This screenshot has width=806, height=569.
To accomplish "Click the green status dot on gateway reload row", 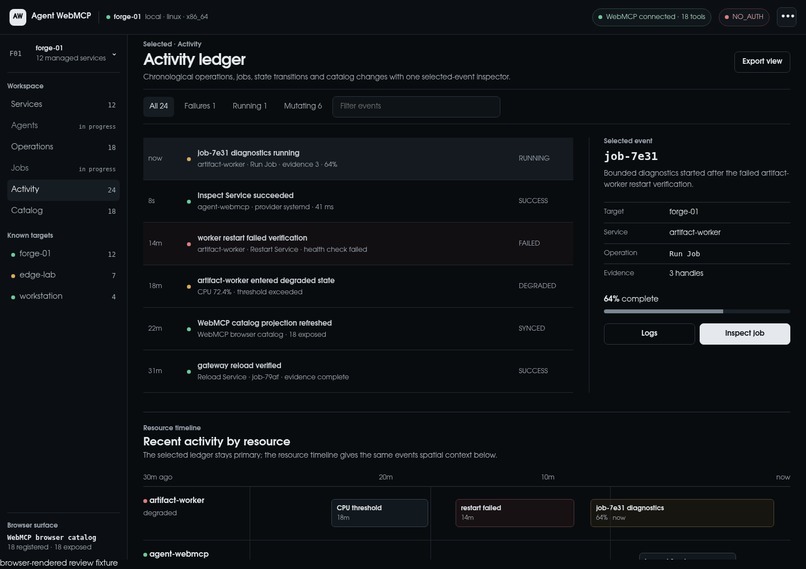I will (189, 371).
